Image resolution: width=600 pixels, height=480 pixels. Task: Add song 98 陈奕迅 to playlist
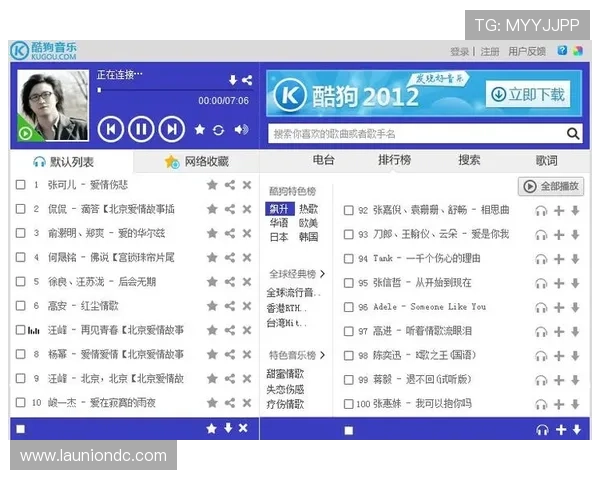coord(559,356)
